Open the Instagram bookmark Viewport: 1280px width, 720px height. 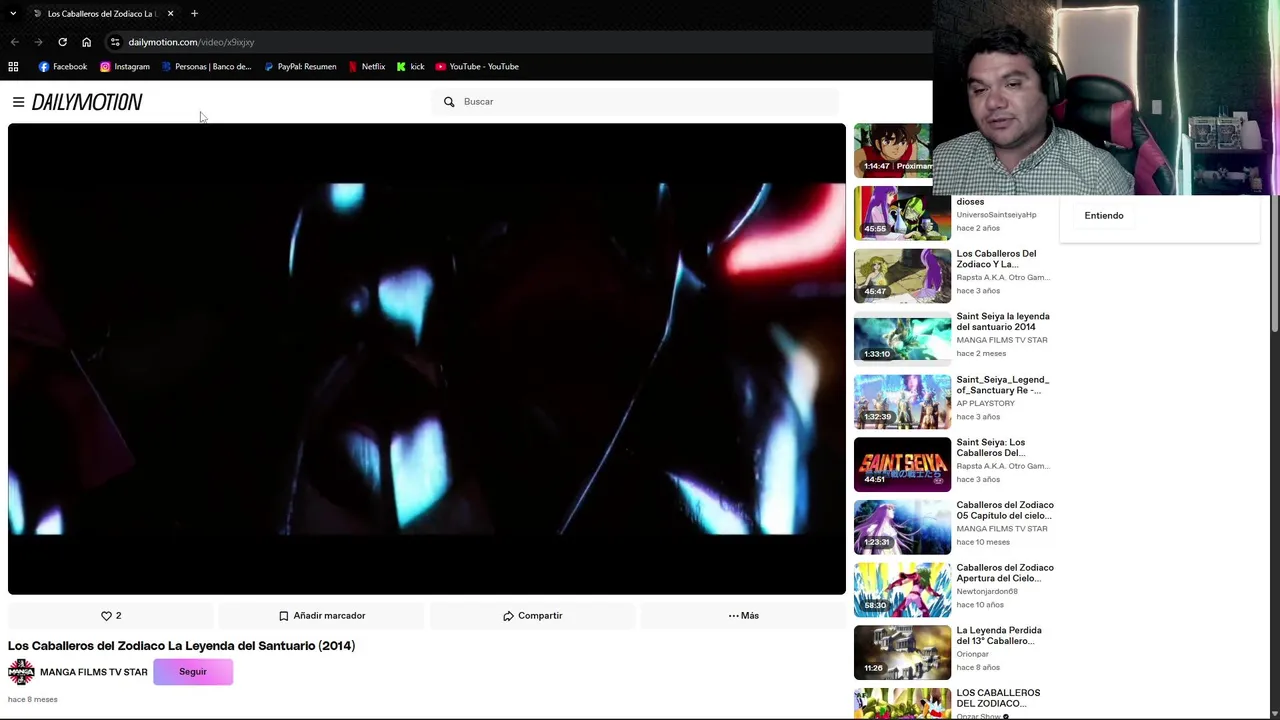click(124, 67)
